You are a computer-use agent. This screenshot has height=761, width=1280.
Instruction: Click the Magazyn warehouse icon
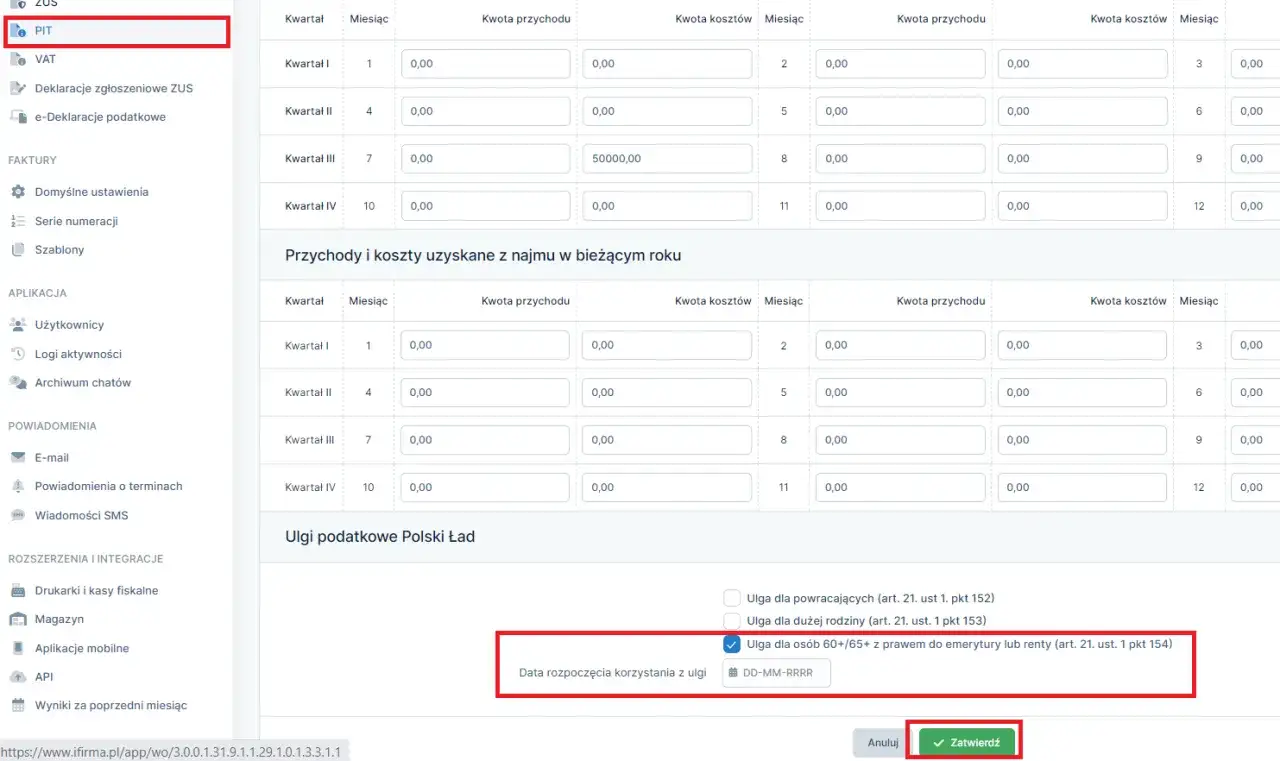pyautogui.click(x=17, y=620)
